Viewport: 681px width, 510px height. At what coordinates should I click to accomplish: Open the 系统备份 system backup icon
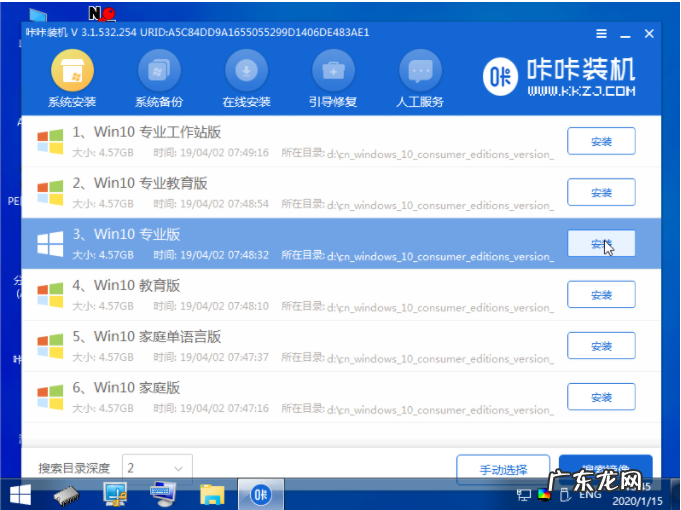point(159,71)
